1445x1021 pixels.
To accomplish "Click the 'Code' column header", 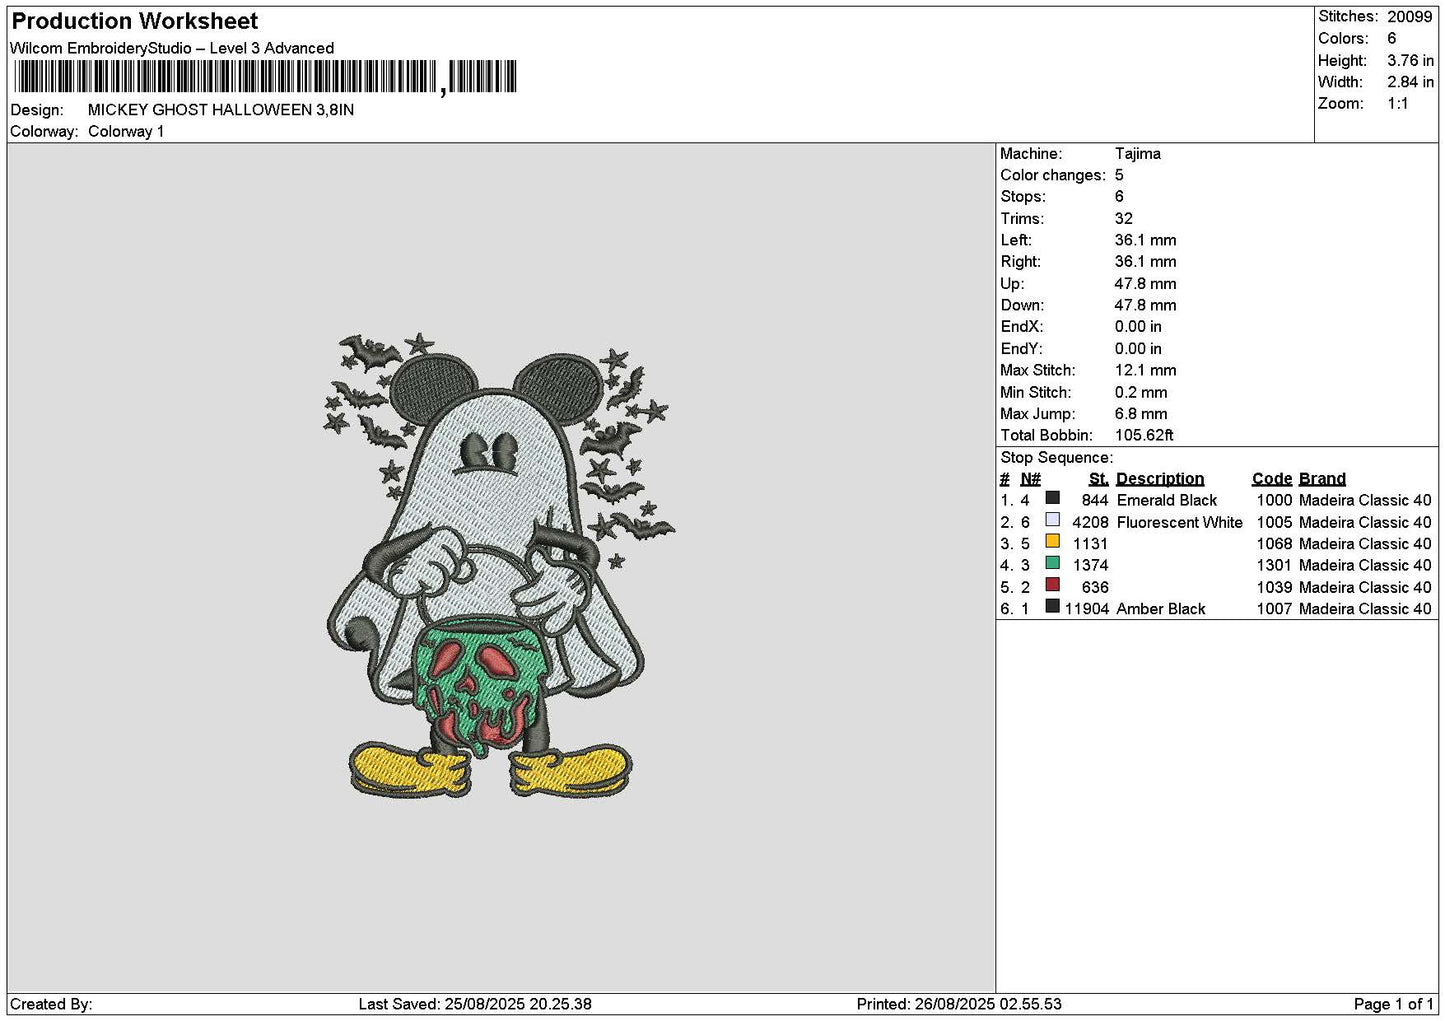I will 1272,479.
